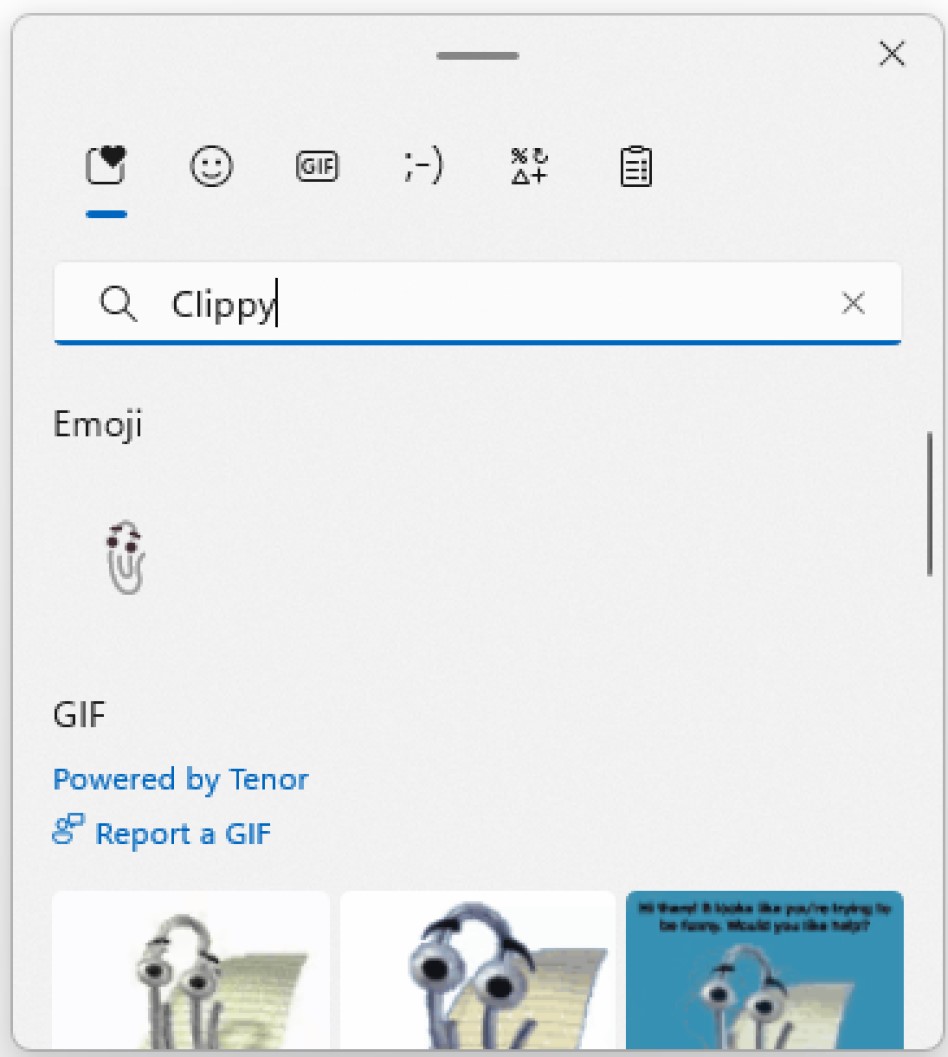
Task: Select the first Clippy GIF thumbnail
Action: (x=191, y=968)
